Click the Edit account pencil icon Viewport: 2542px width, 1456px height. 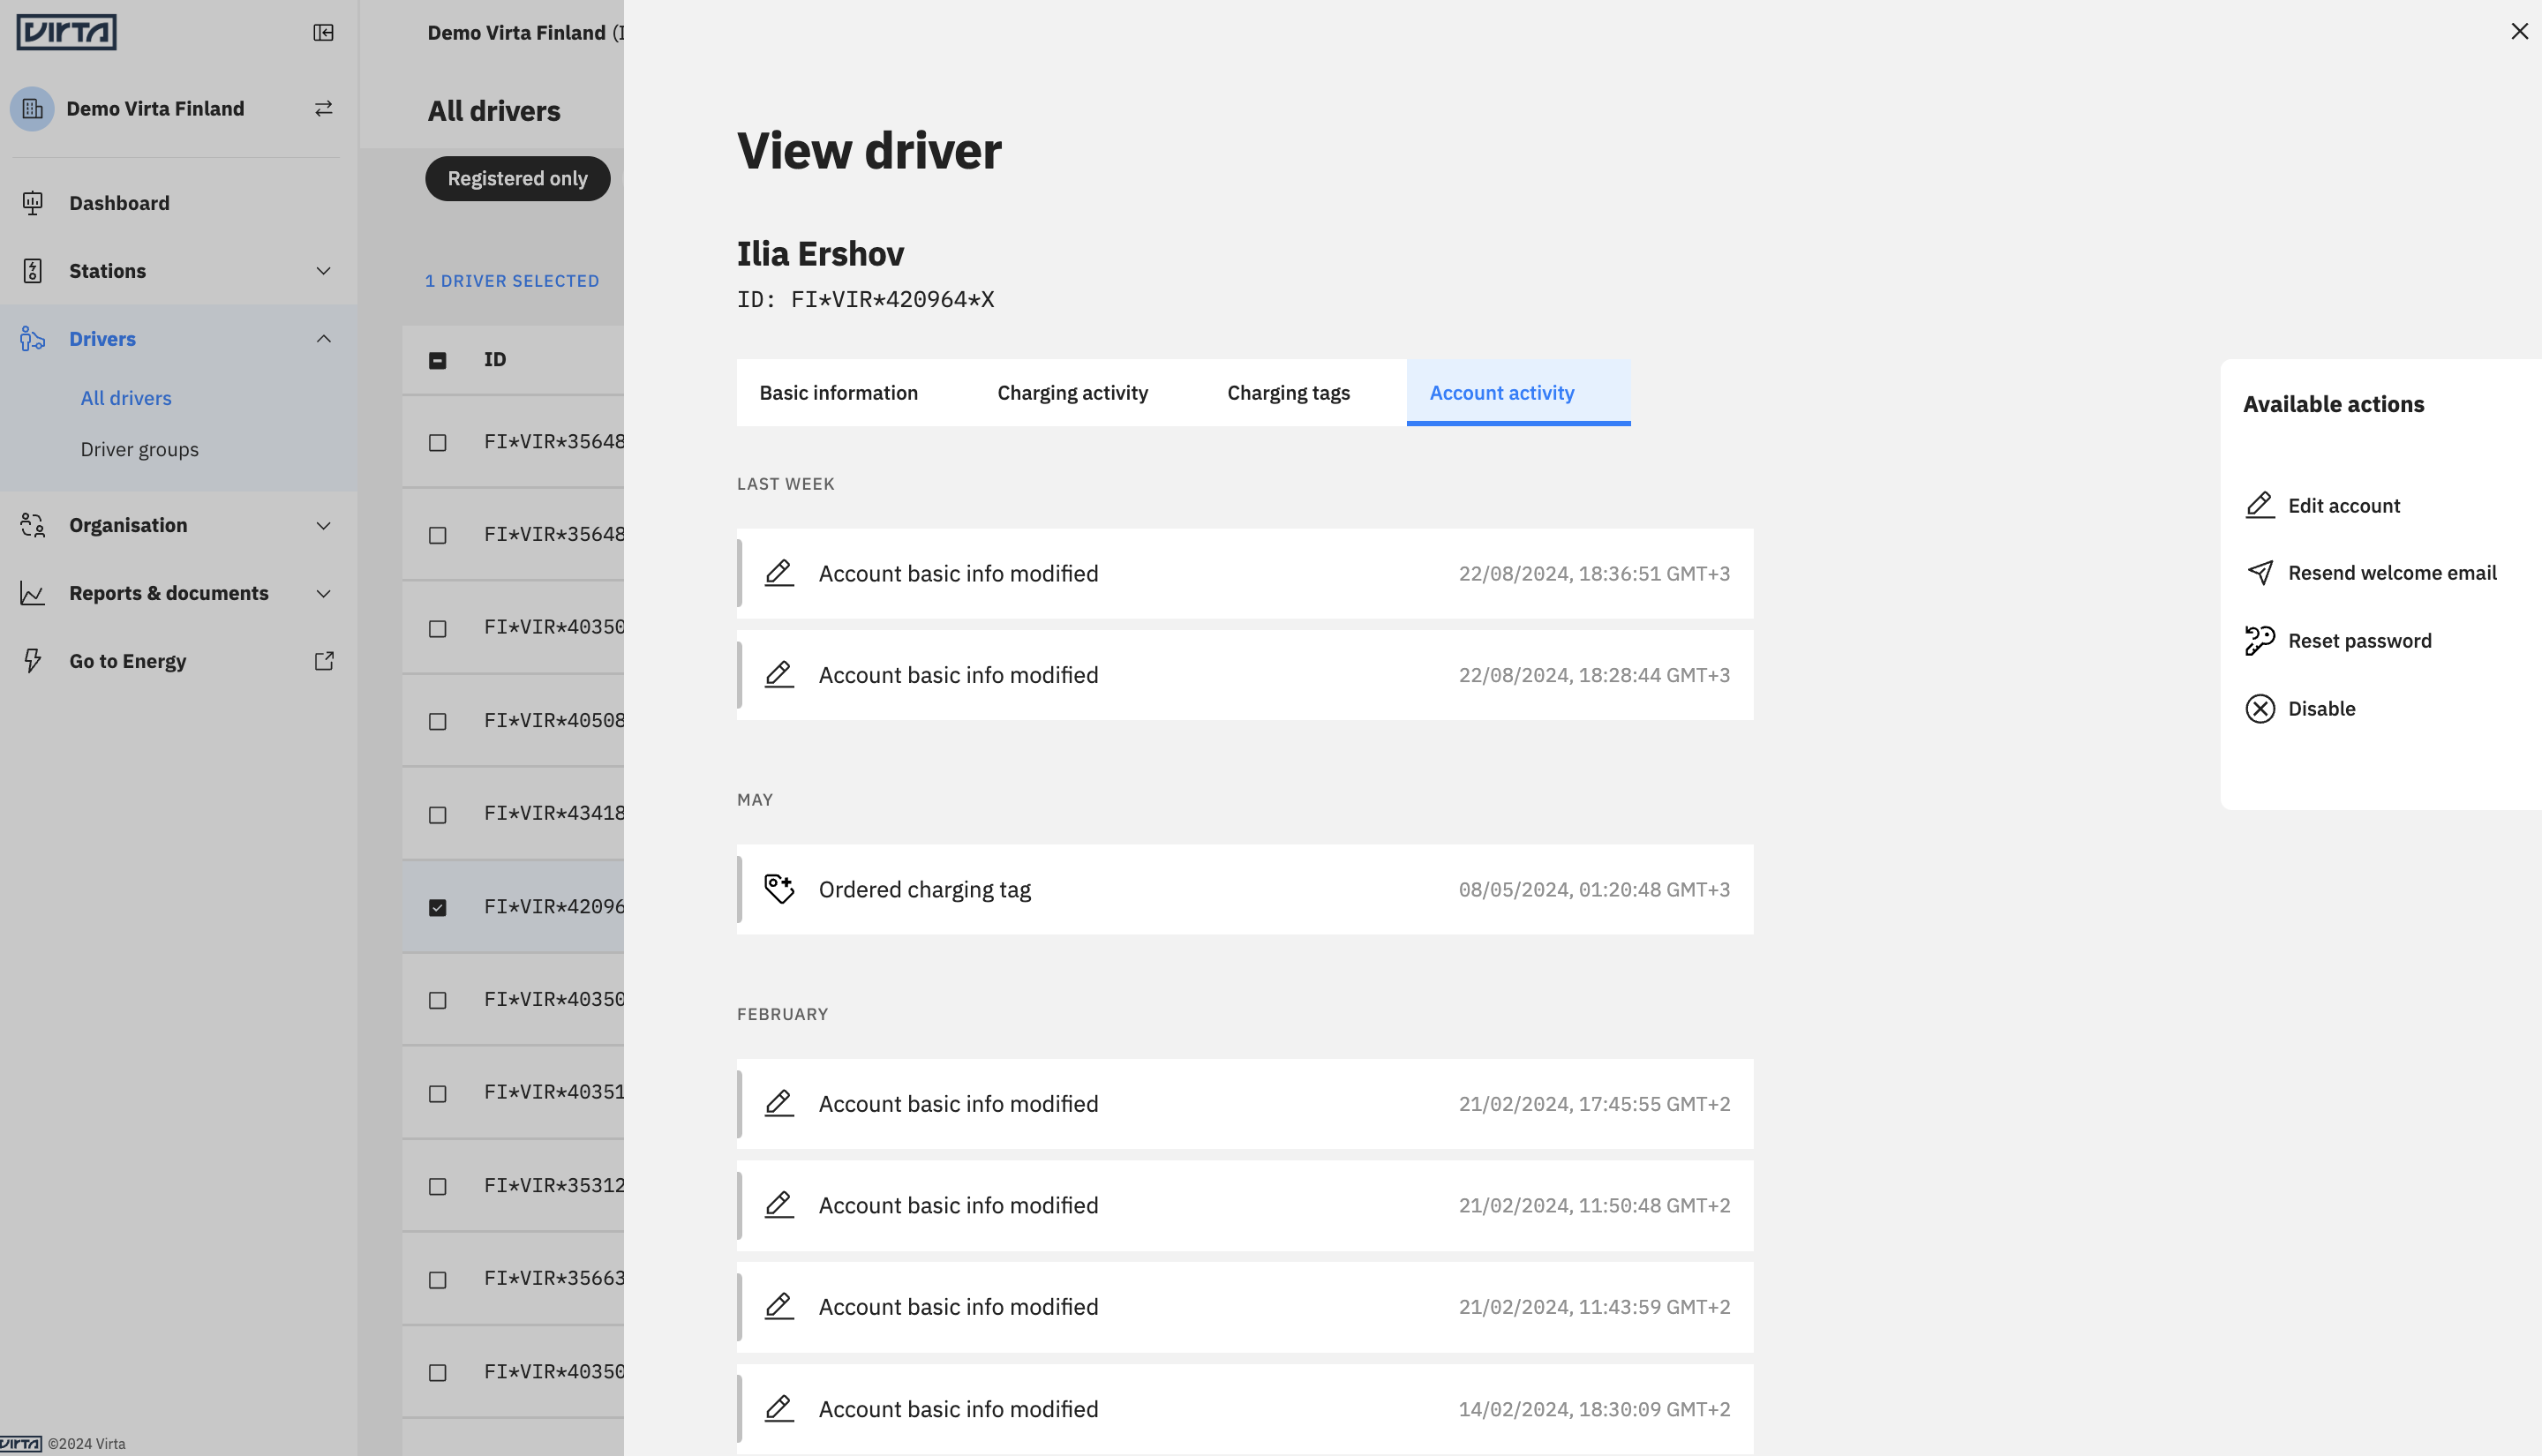point(2260,505)
